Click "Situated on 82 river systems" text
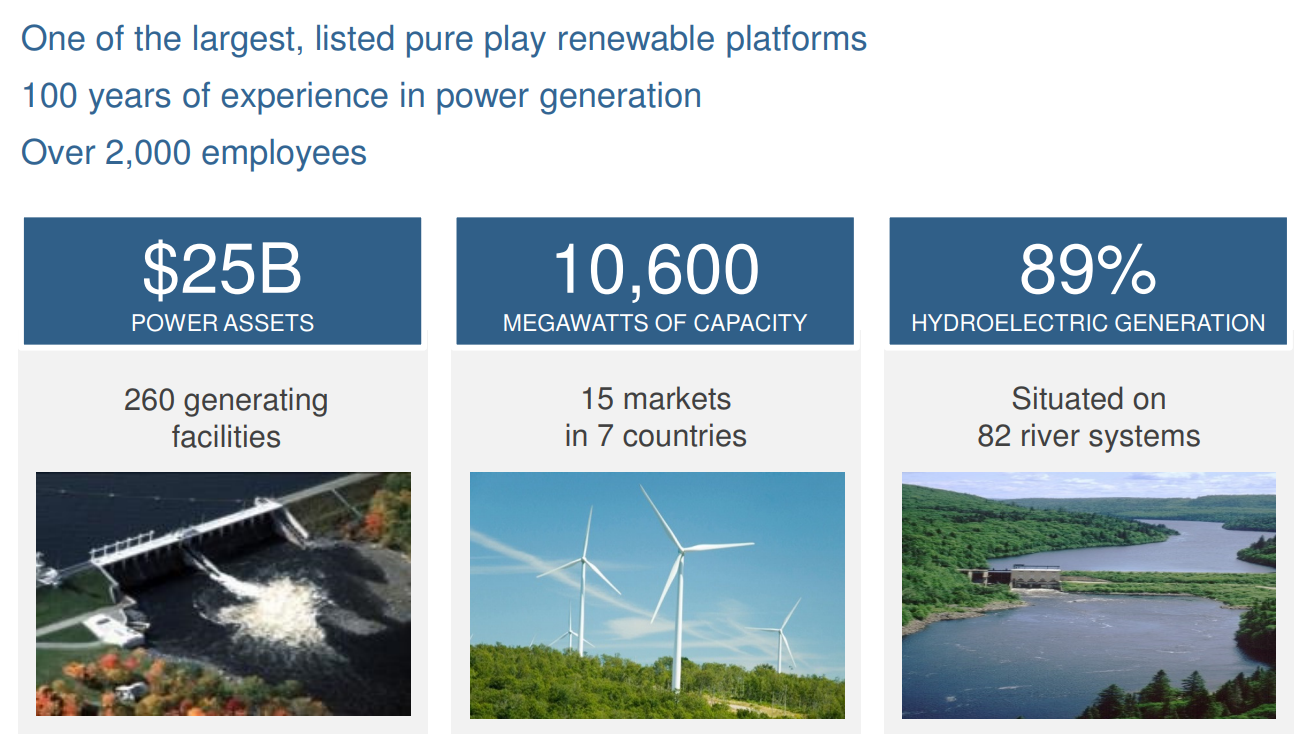The height and width of the screenshot is (736, 1312). (x=1089, y=417)
